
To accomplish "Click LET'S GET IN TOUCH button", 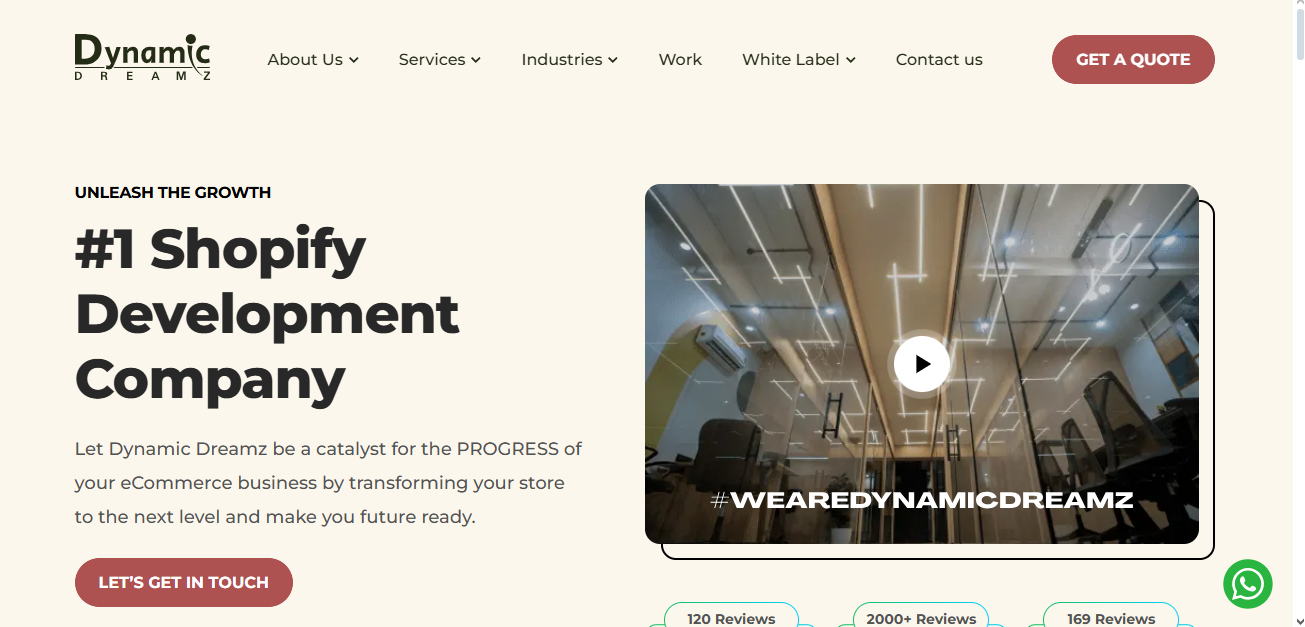I will tap(184, 582).
